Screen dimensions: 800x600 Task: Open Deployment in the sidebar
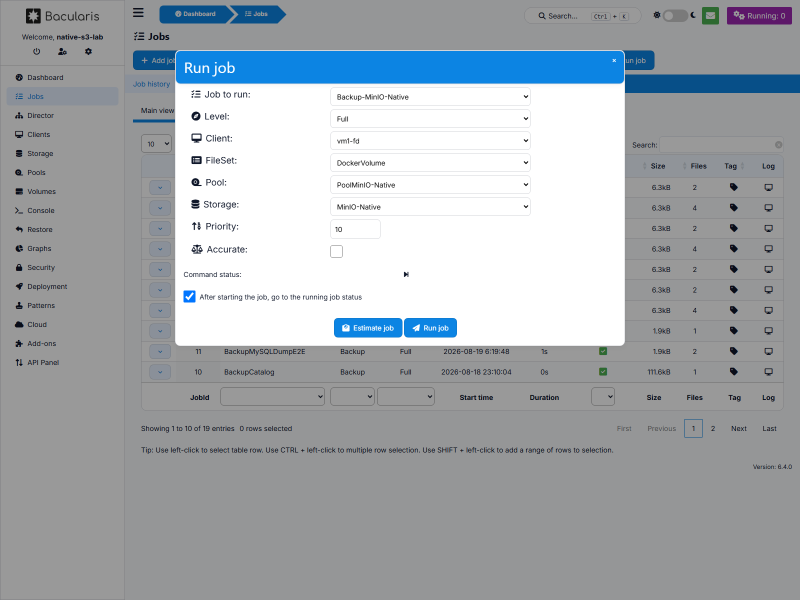[x=62, y=286]
